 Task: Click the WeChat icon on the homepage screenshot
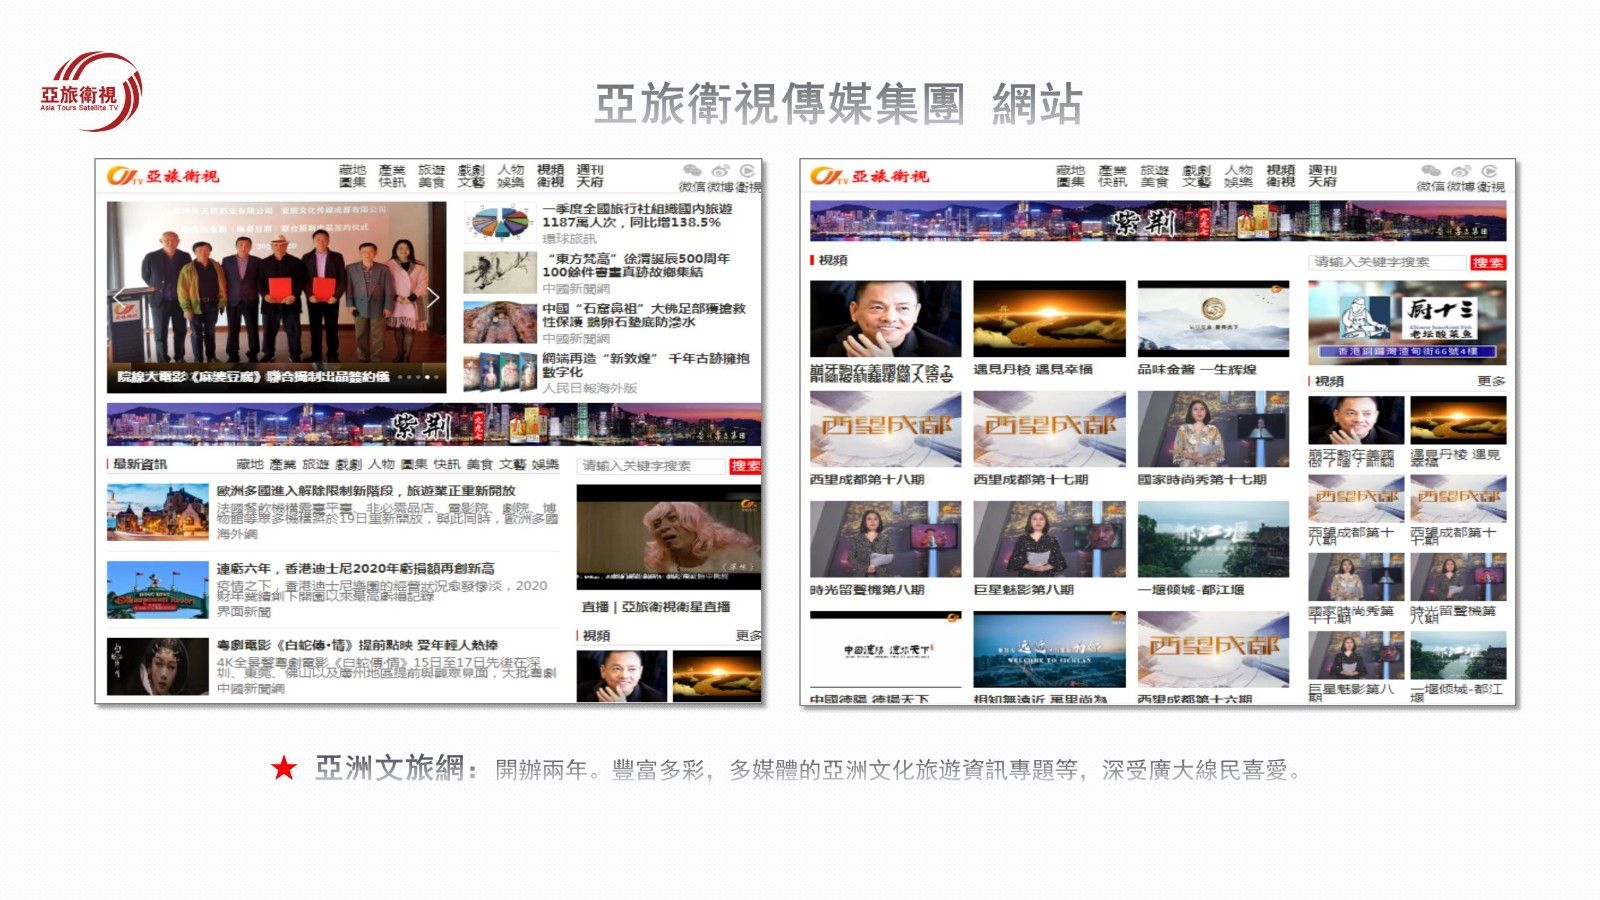point(692,171)
